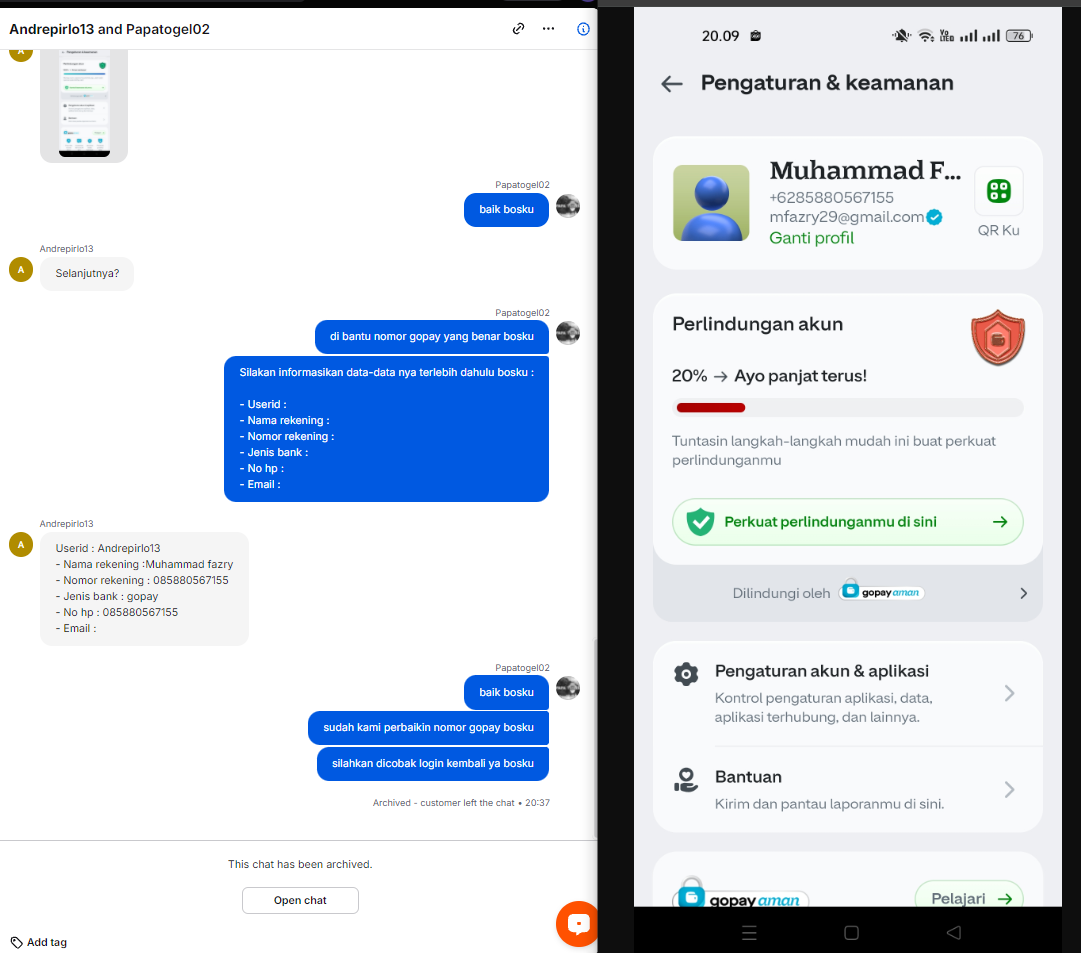Tap the Android home navigation button

(x=851, y=932)
